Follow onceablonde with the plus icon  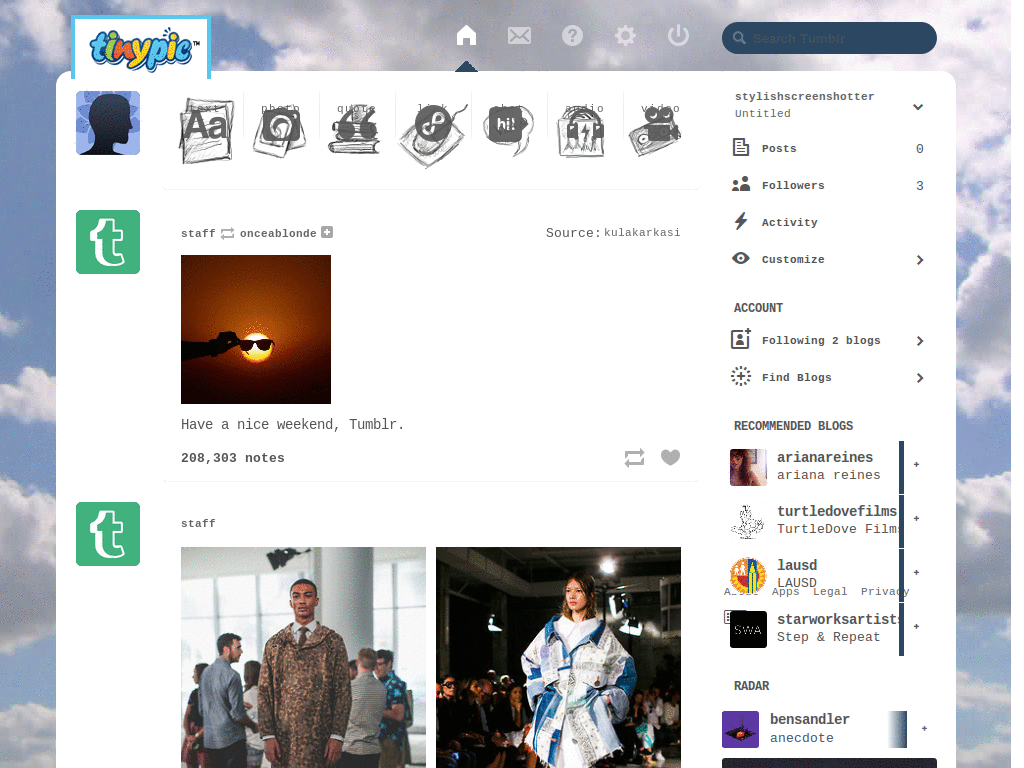click(327, 232)
